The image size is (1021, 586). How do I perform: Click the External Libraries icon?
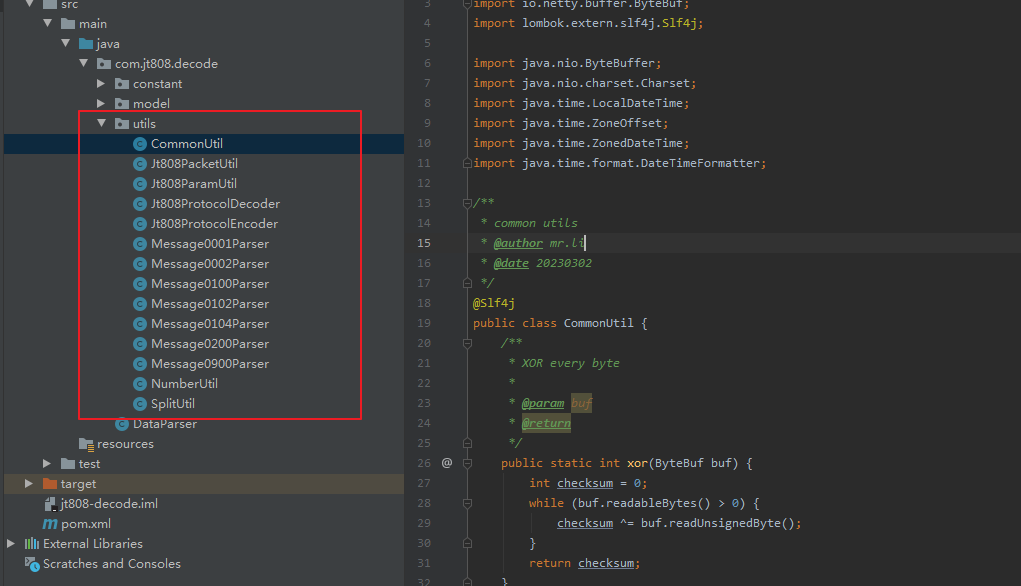click(32, 544)
